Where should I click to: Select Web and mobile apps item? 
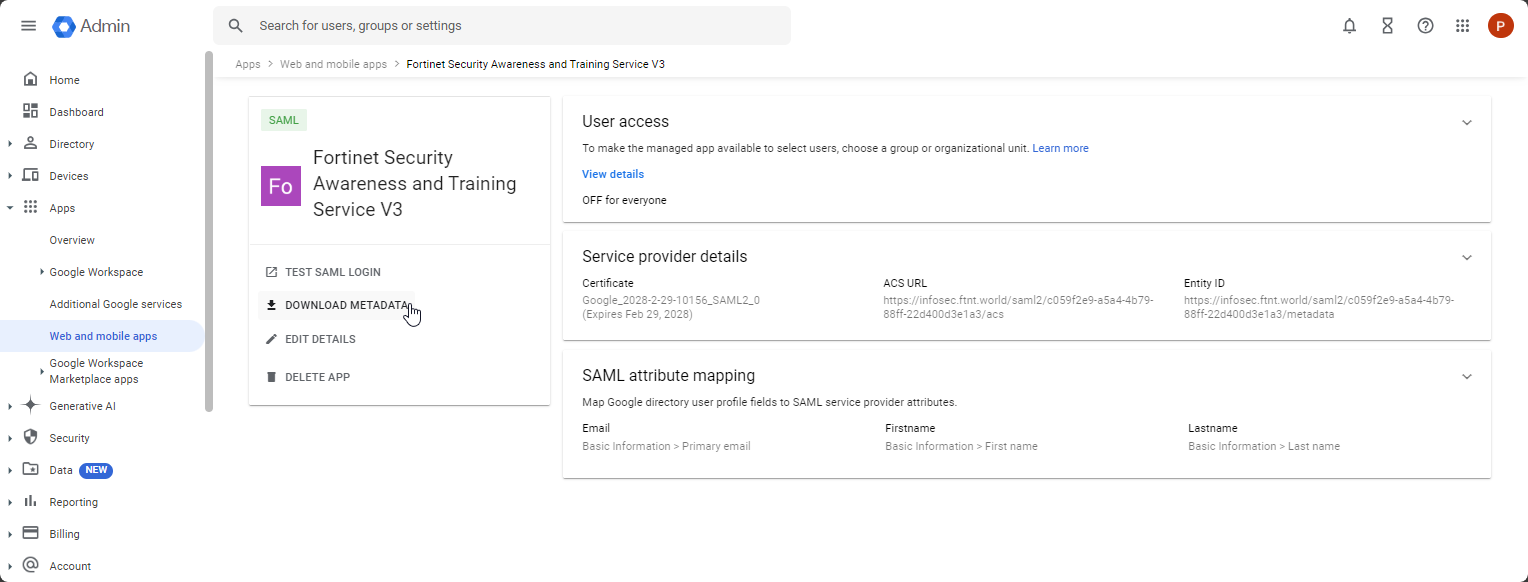pyautogui.click(x=102, y=336)
